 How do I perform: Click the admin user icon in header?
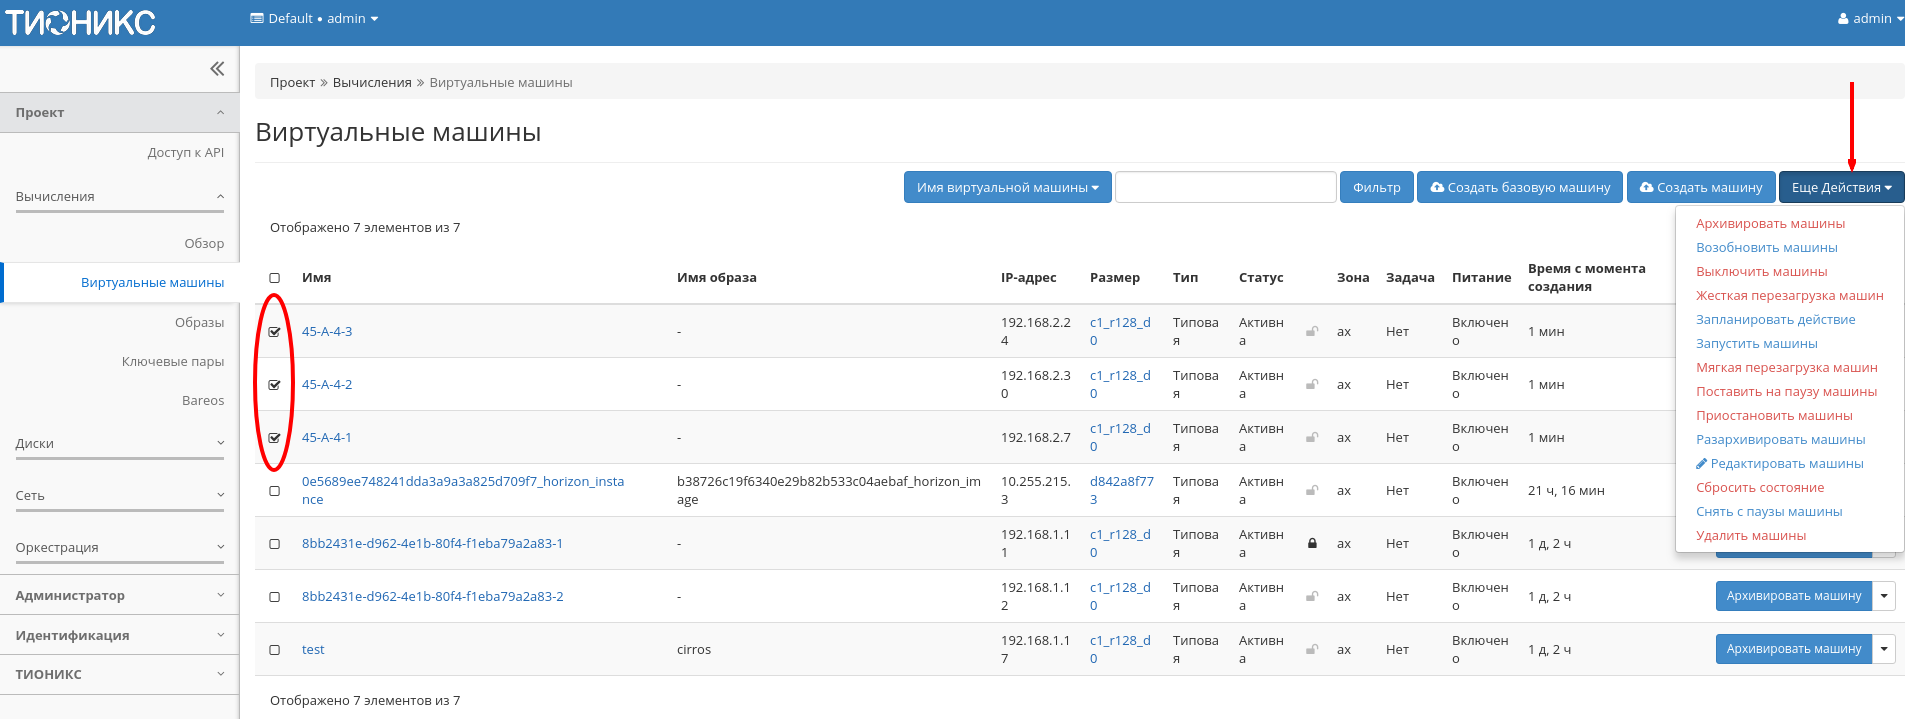[x=1843, y=19]
